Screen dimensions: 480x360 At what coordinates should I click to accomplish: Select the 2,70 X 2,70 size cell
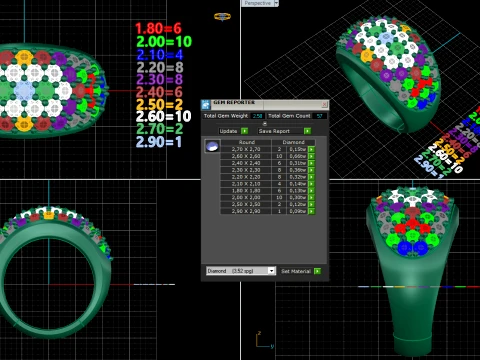point(246,149)
